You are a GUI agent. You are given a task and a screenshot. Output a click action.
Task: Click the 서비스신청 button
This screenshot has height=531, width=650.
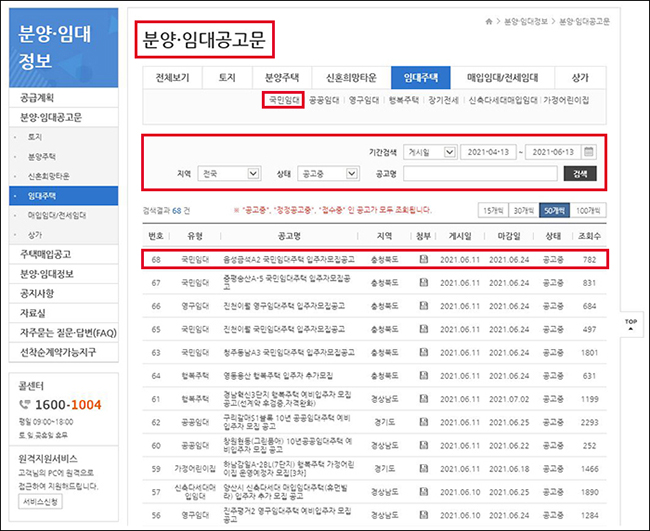[x=40, y=502]
